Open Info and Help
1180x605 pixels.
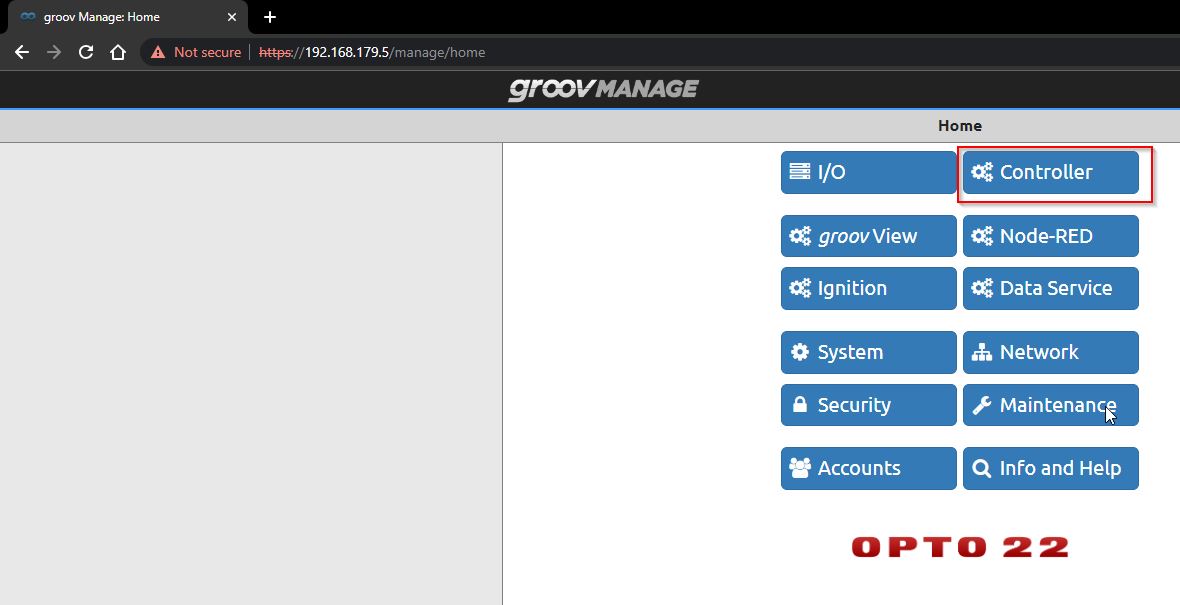coord(1051,468)
